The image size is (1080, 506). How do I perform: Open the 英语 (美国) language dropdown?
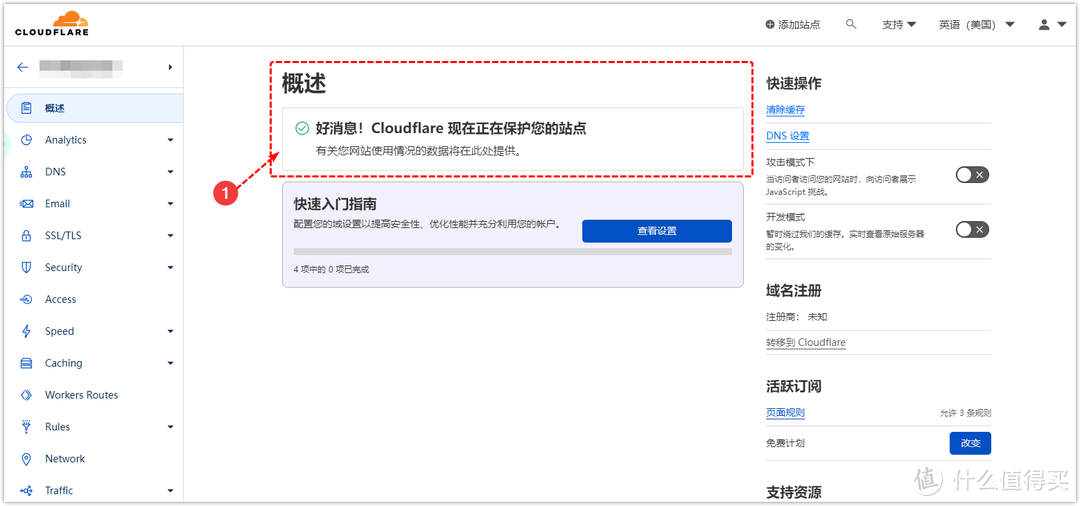pyautogui.click(x=977, y=25)
